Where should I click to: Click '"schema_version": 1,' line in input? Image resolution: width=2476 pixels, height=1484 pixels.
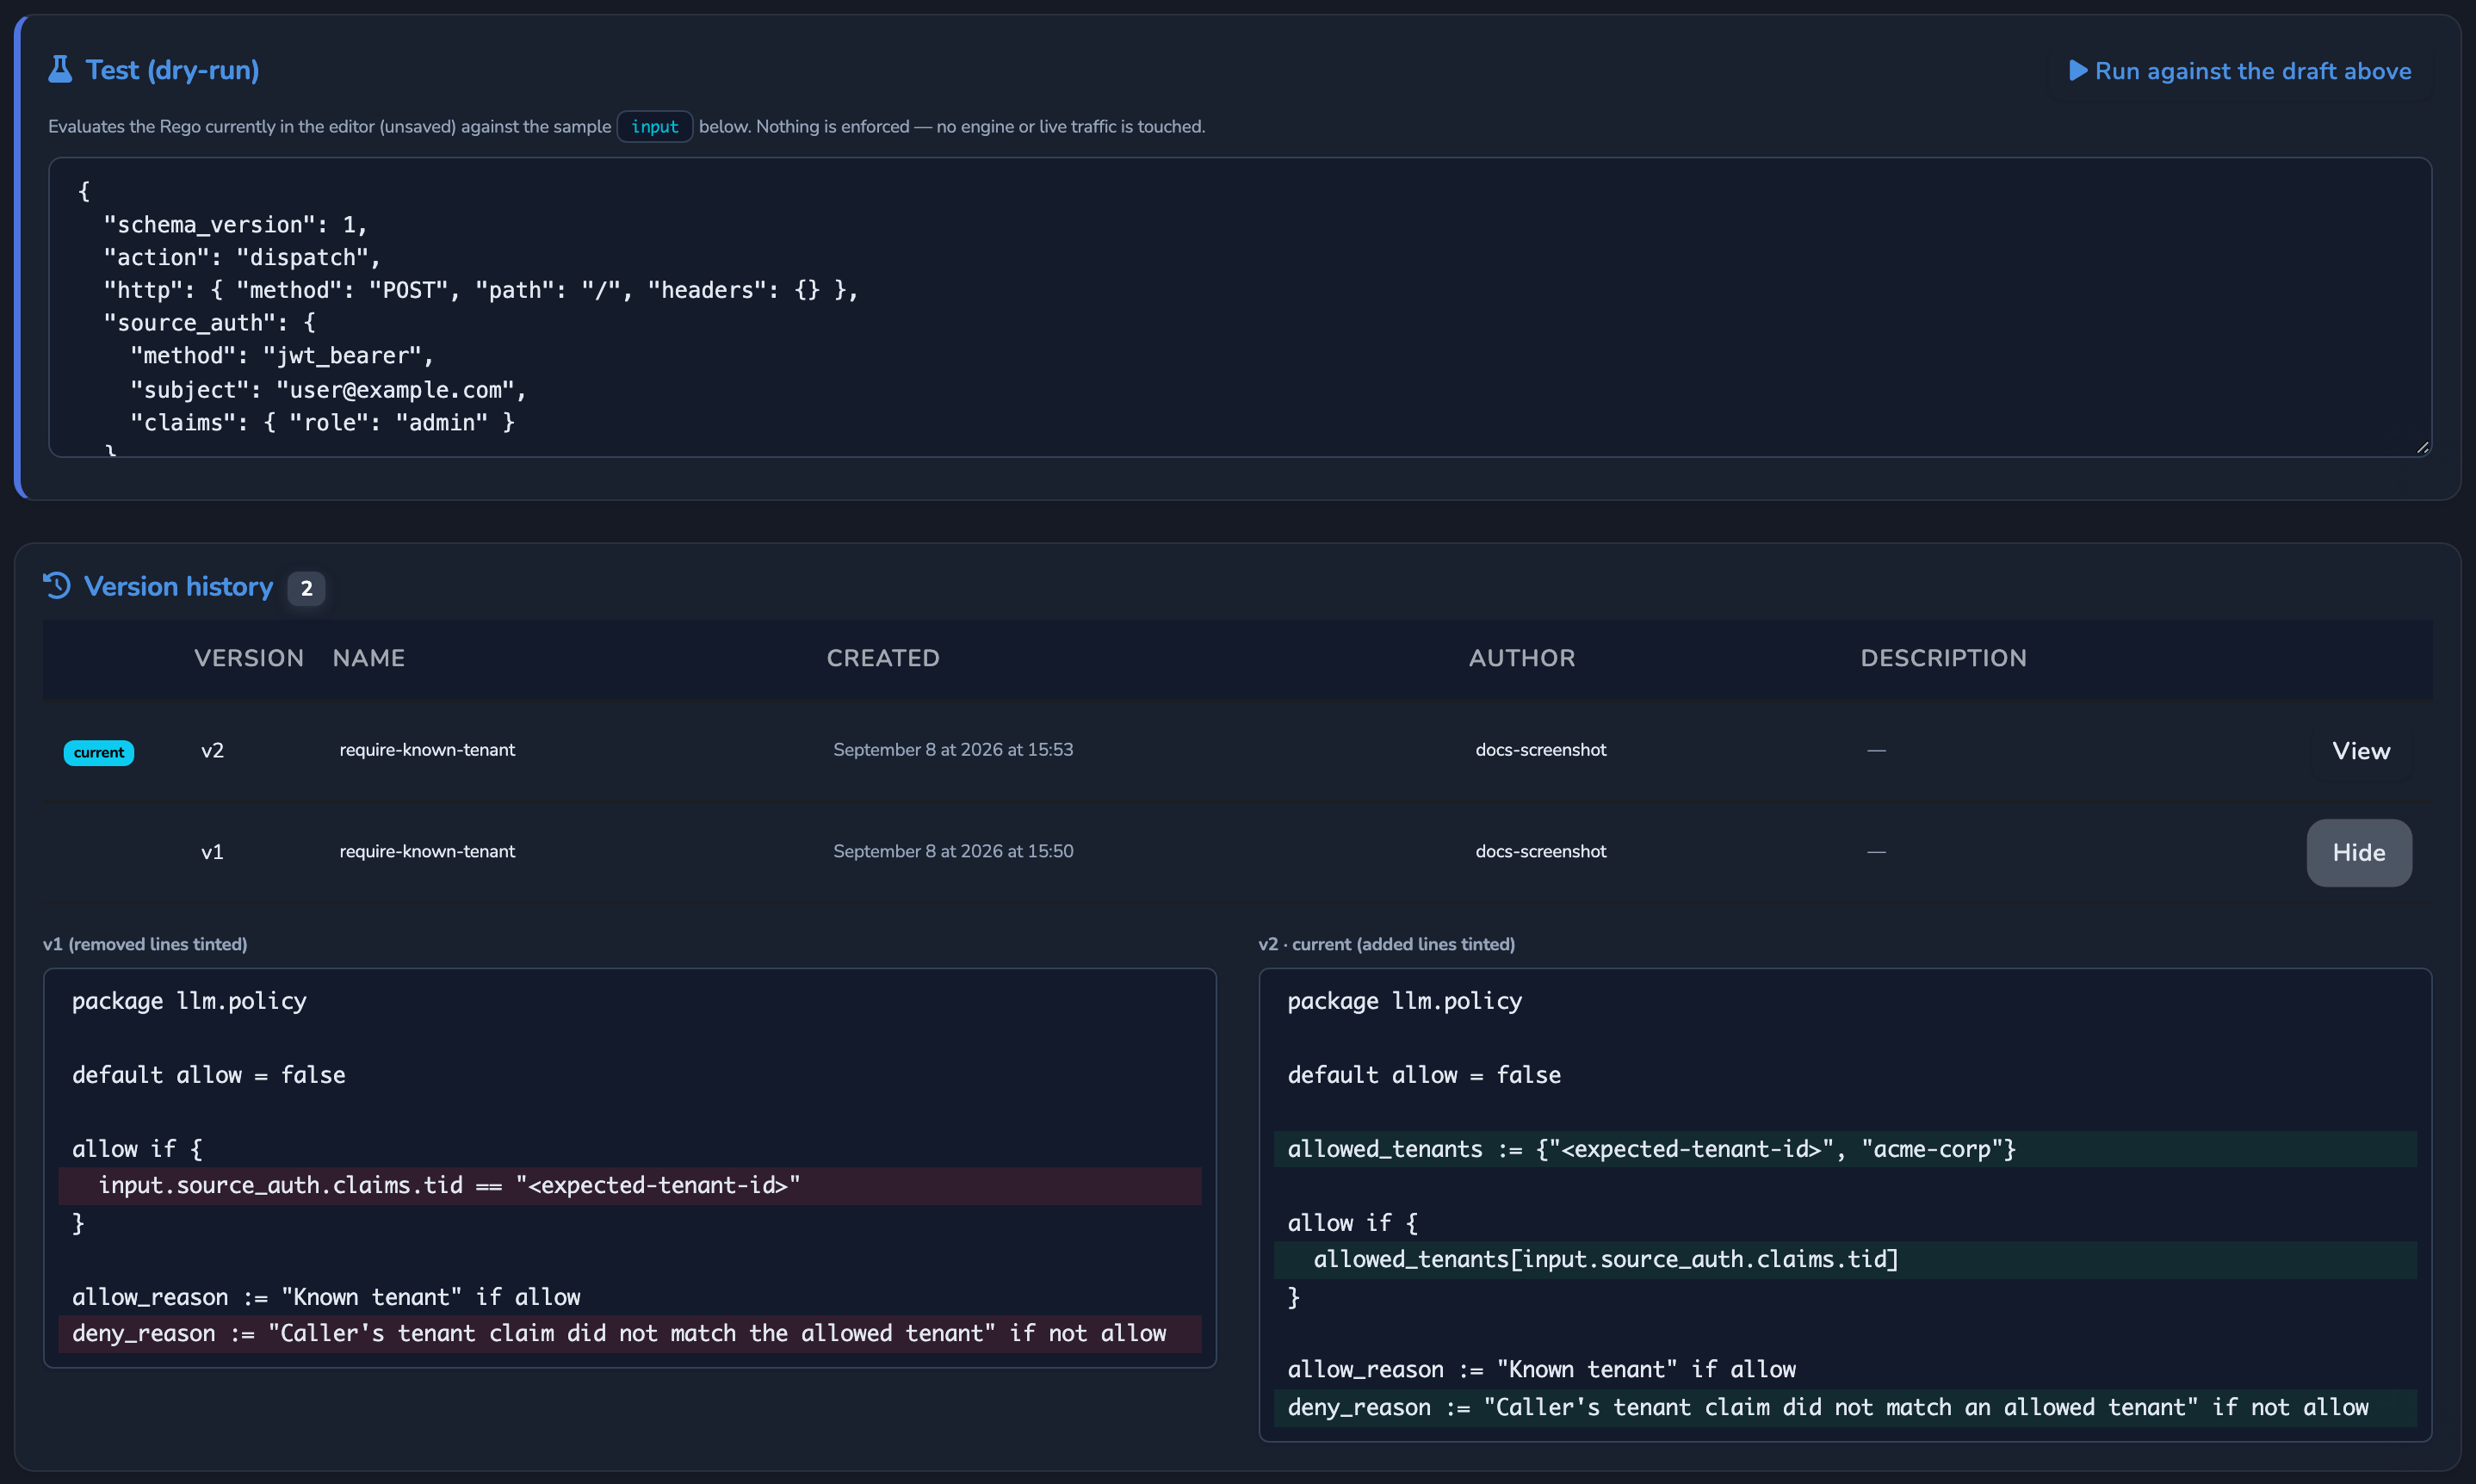pyautogui.click(x=235, y=225)
